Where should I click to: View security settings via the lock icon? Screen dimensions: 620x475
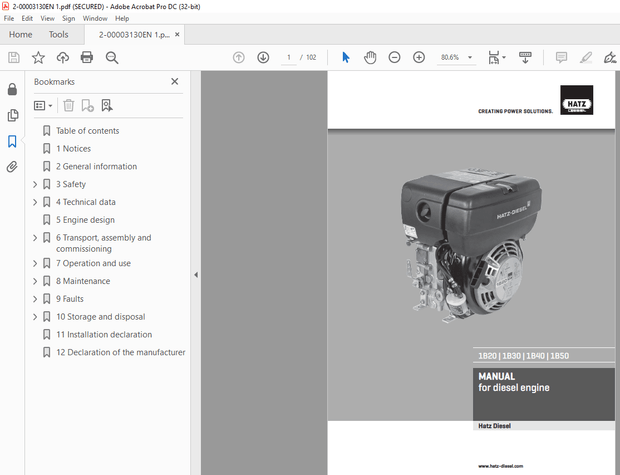(x=12, y=89)
